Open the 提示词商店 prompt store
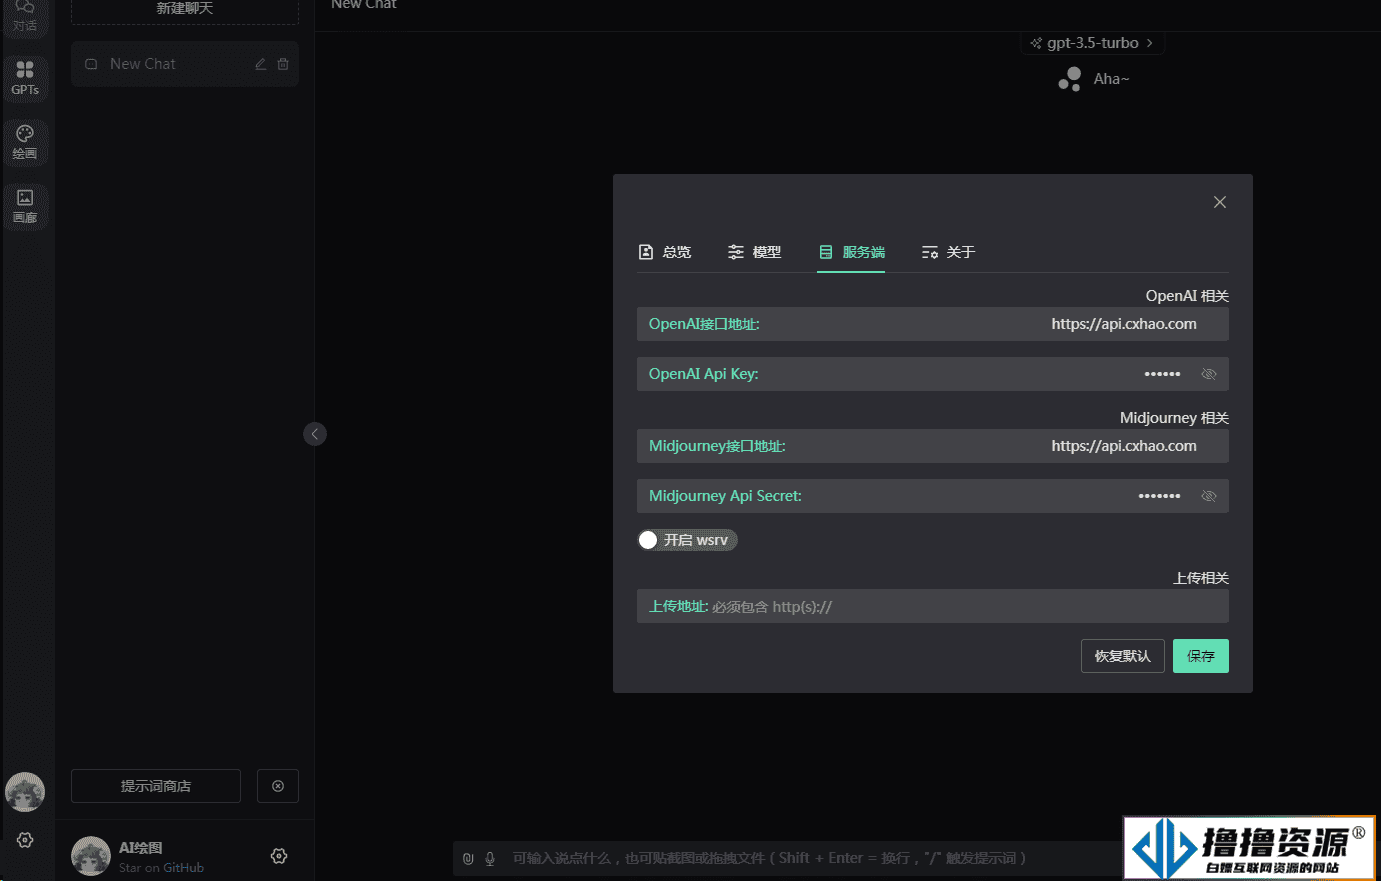The image size is (1381, 881). (156, 786)
